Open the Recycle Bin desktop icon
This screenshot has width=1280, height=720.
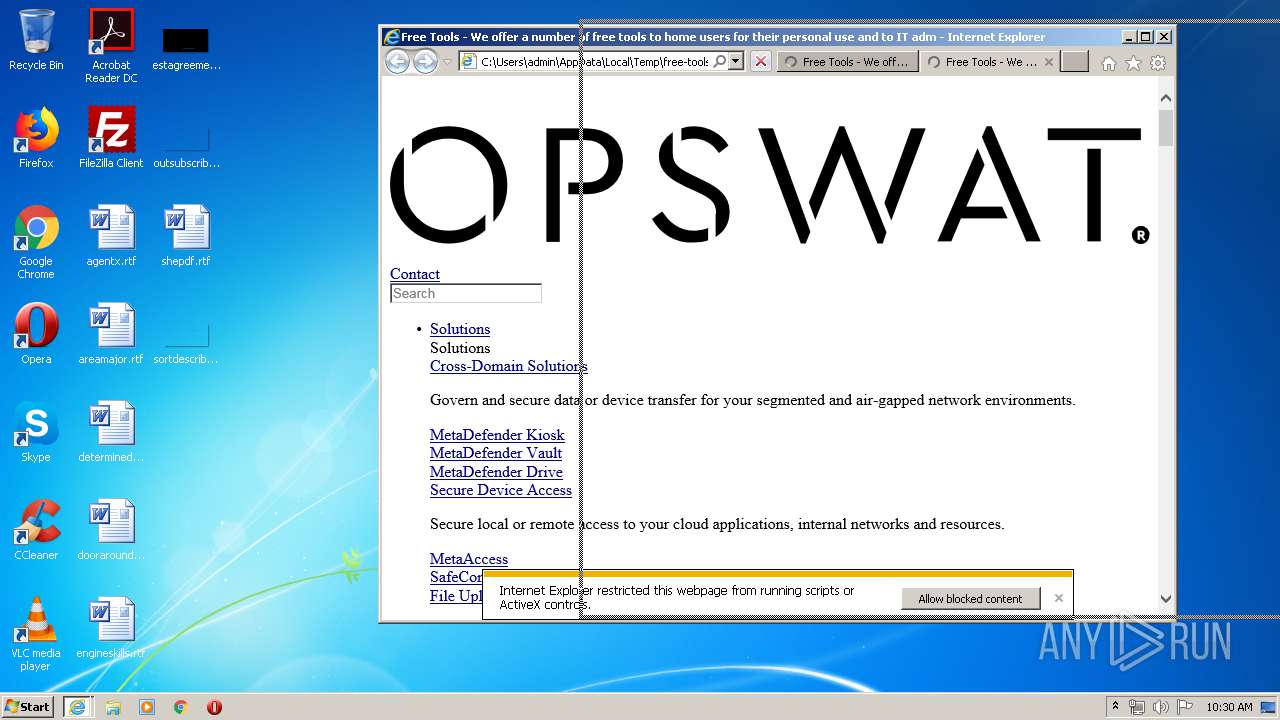[36, 40]
